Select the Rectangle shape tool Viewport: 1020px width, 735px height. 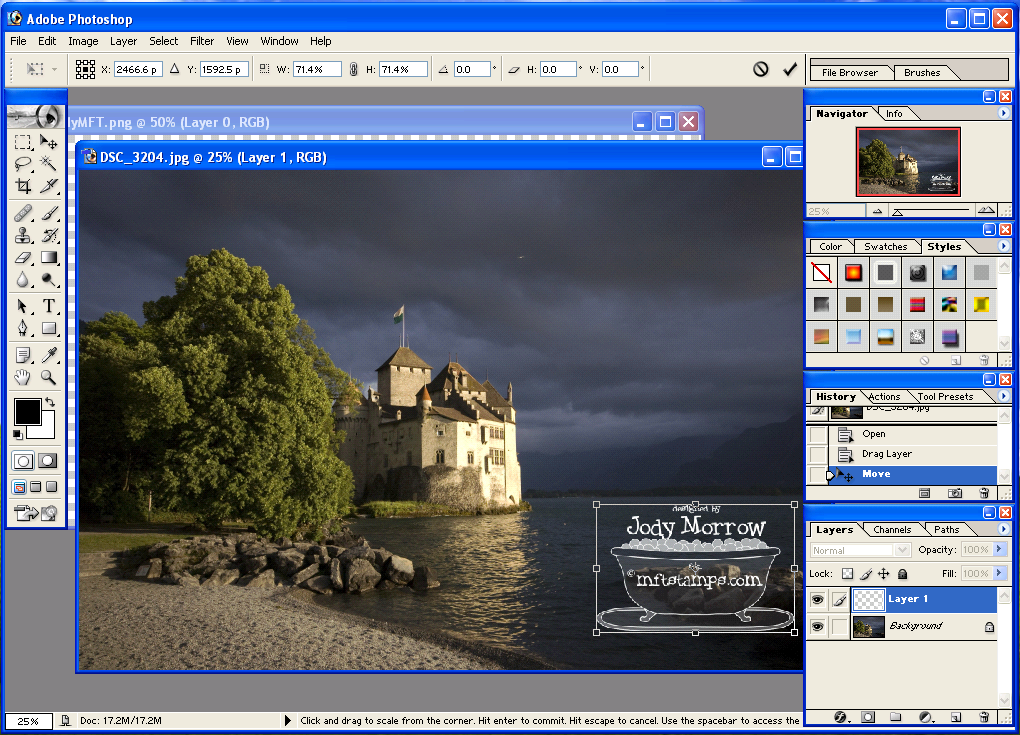[48, 328]
